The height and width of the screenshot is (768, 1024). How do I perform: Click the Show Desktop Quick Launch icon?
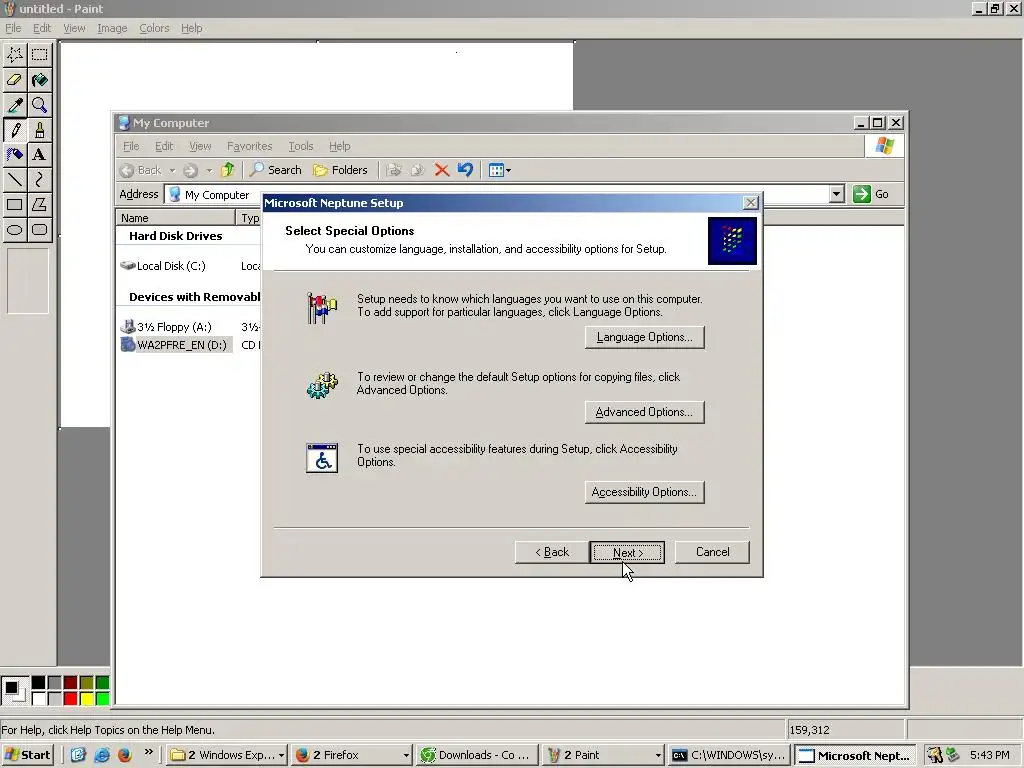click(78, 755)
